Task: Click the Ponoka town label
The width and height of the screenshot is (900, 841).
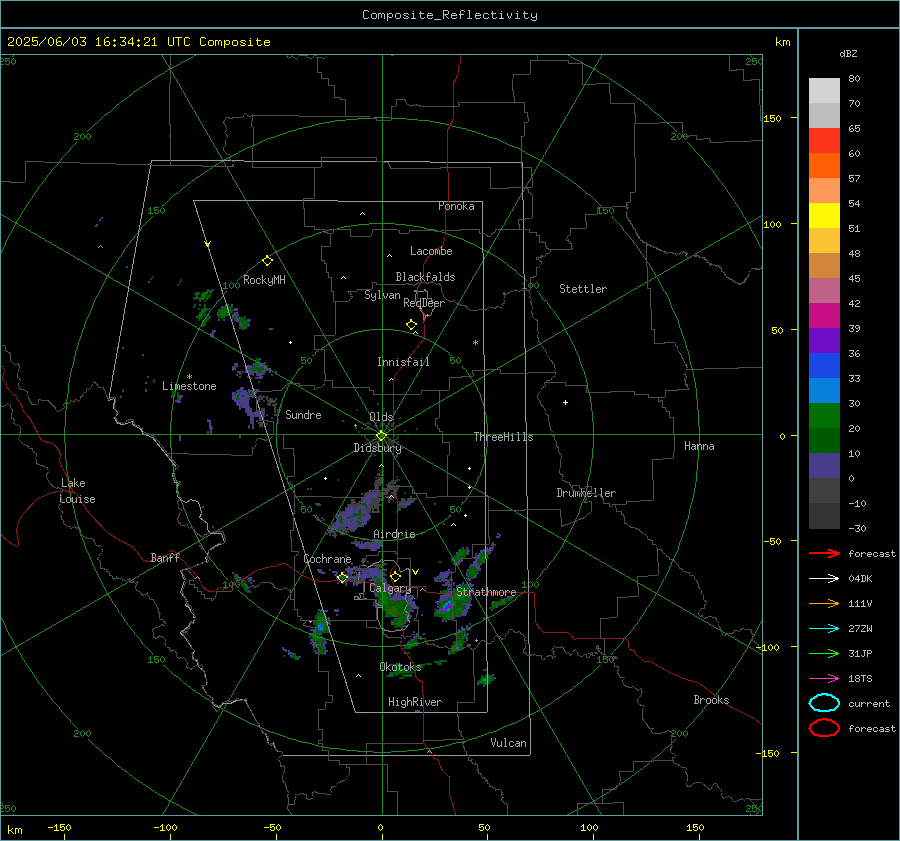Action: 456,206
